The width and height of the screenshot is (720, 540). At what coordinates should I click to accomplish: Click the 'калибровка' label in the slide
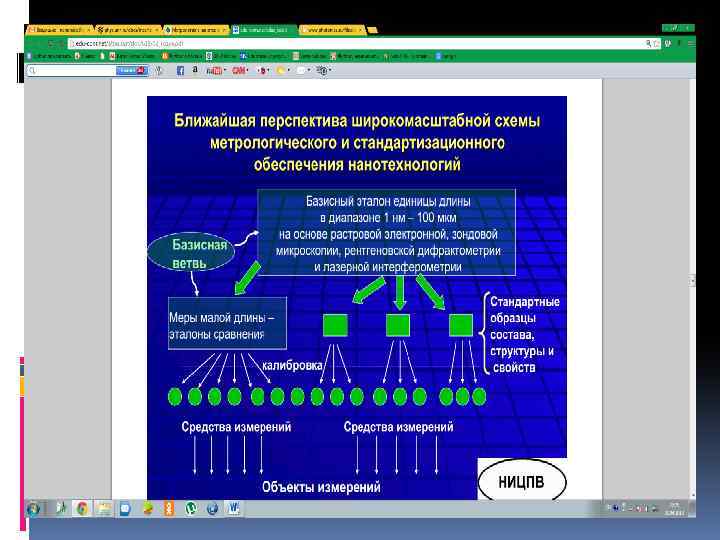pos(292,366)
